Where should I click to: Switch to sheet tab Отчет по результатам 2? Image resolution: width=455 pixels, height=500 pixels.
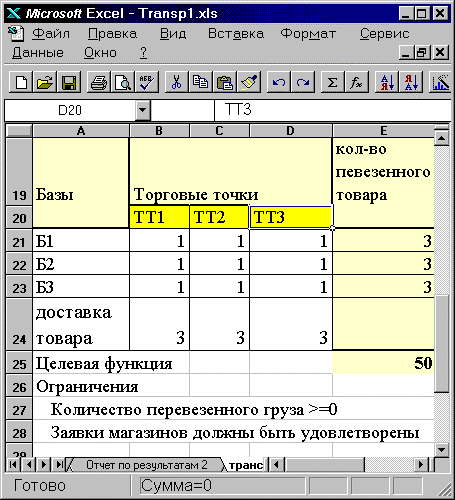click(x=147, y=465)
